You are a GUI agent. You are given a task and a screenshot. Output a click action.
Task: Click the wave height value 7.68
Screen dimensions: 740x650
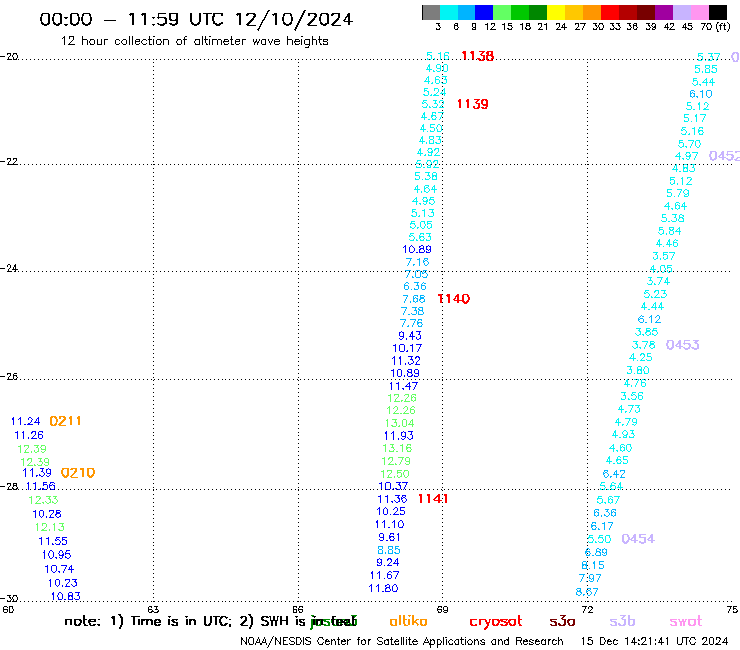pos(413,299)
